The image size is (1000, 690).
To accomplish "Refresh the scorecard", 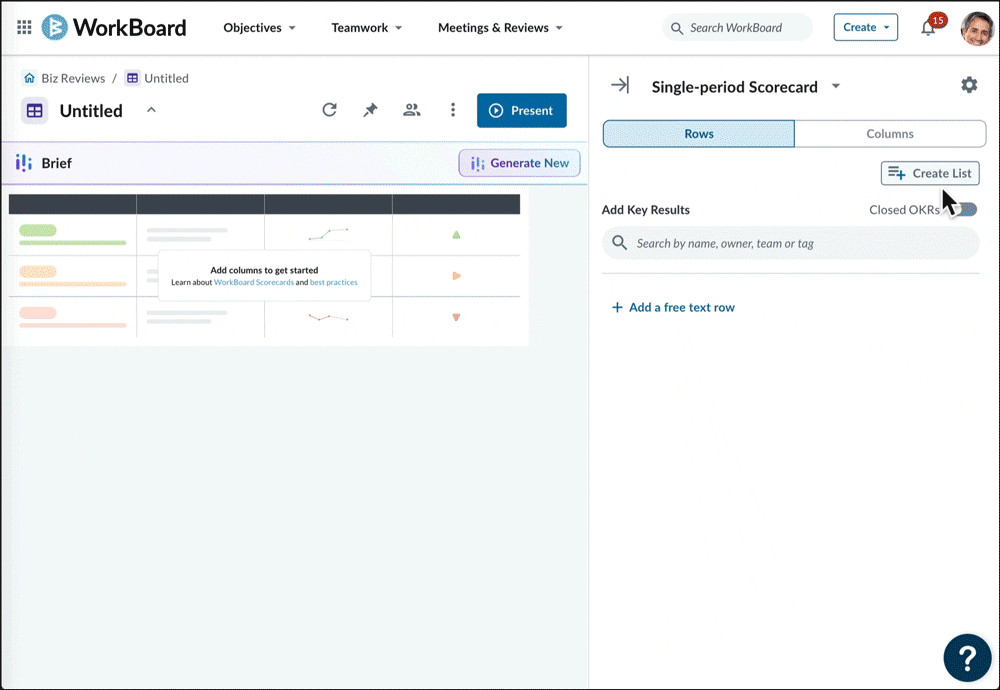I will point(329,110).
